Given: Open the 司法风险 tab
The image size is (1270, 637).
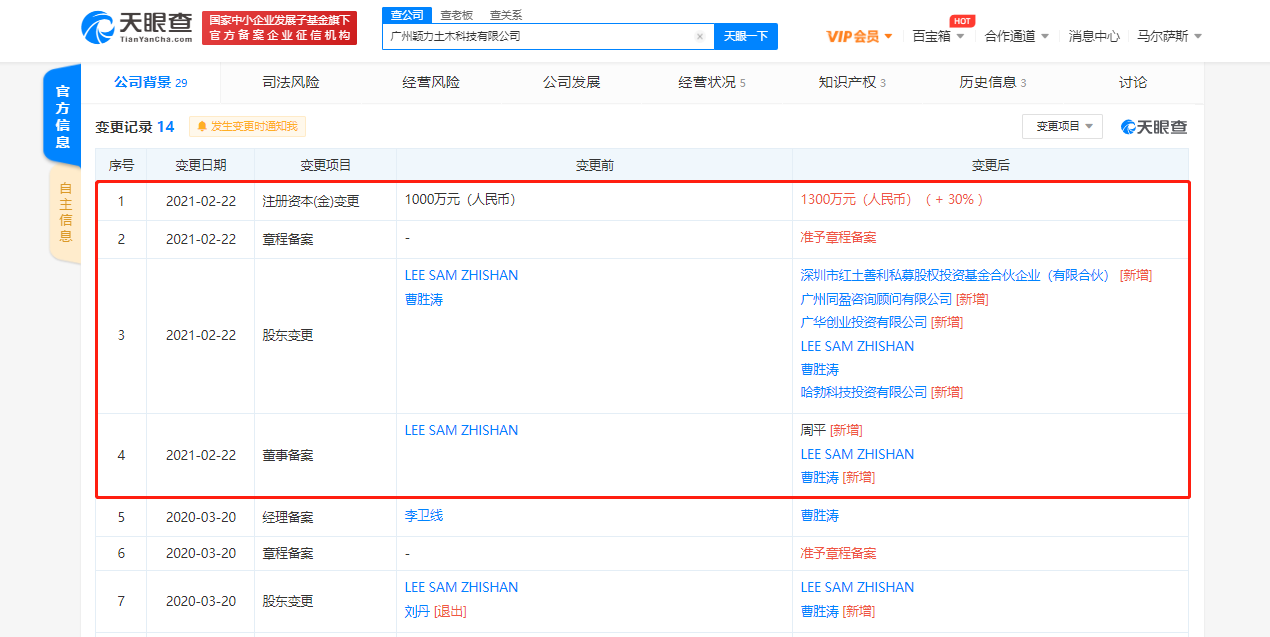Looking at the screenshot, I should pos(291,82).
